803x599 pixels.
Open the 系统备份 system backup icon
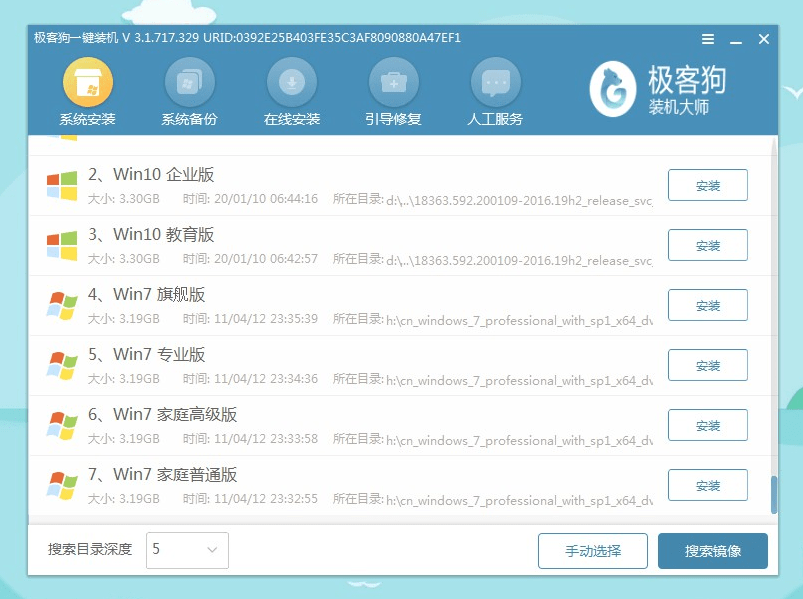coord(189,82)
